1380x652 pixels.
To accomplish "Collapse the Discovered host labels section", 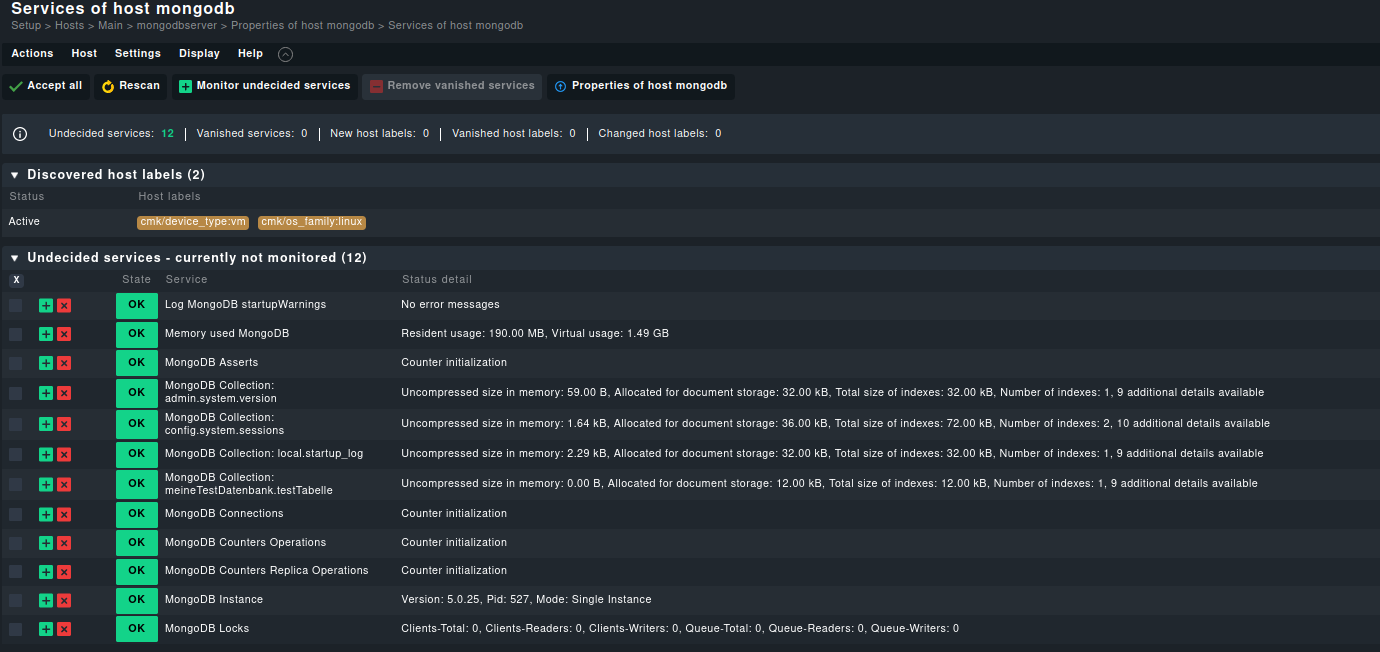I will click(15, 175).
